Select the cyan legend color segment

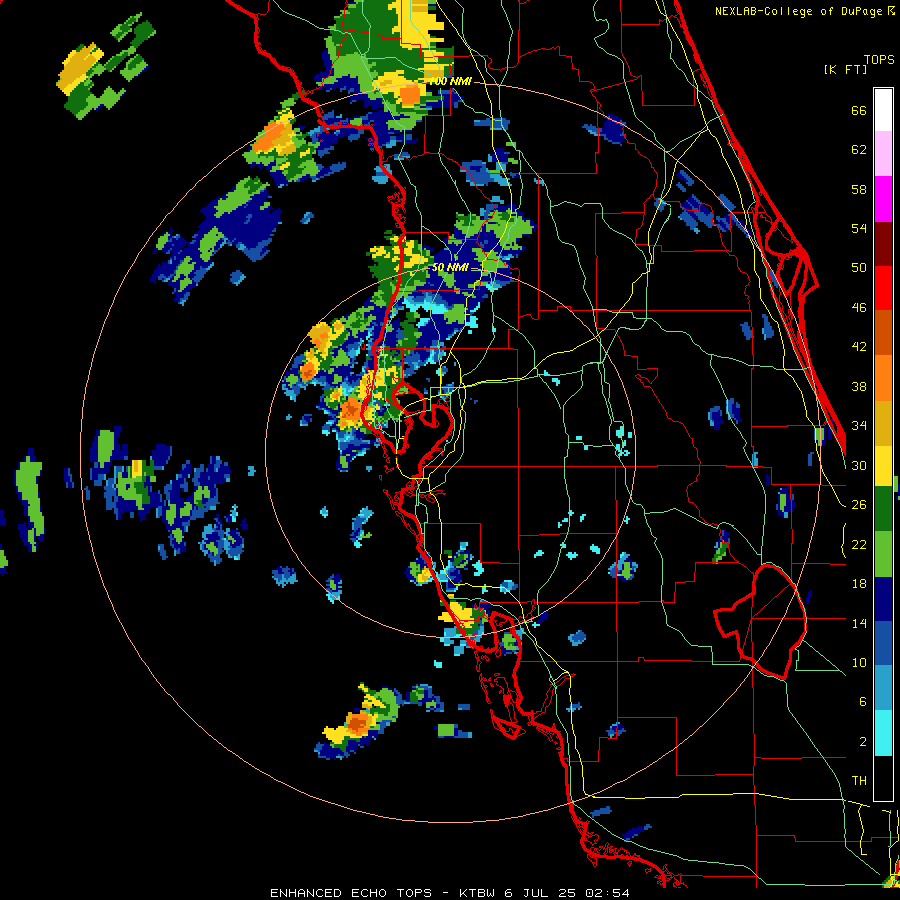coord(883,733)
